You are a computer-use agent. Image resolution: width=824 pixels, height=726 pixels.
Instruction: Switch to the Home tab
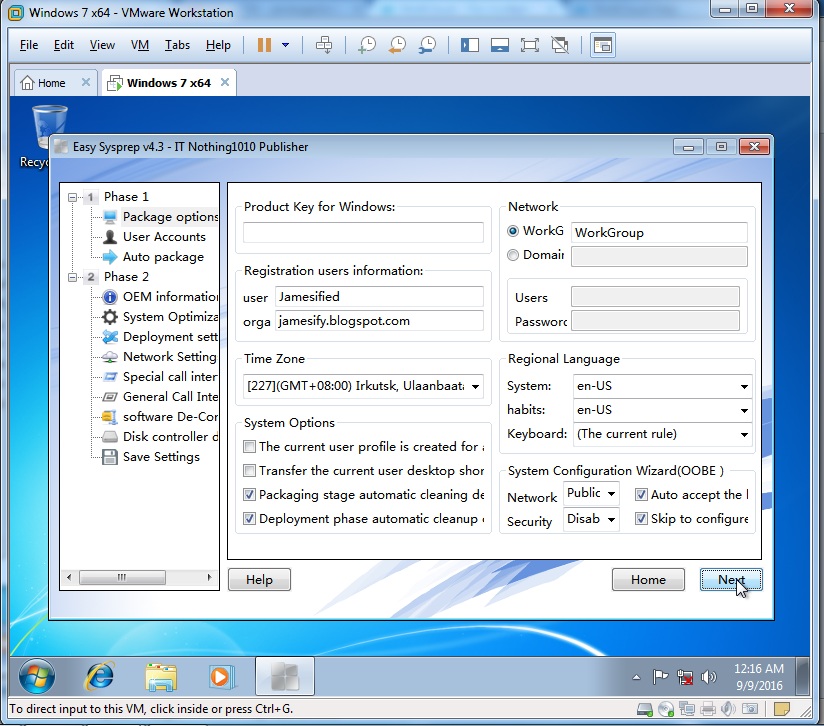click(x=50, y=83)
